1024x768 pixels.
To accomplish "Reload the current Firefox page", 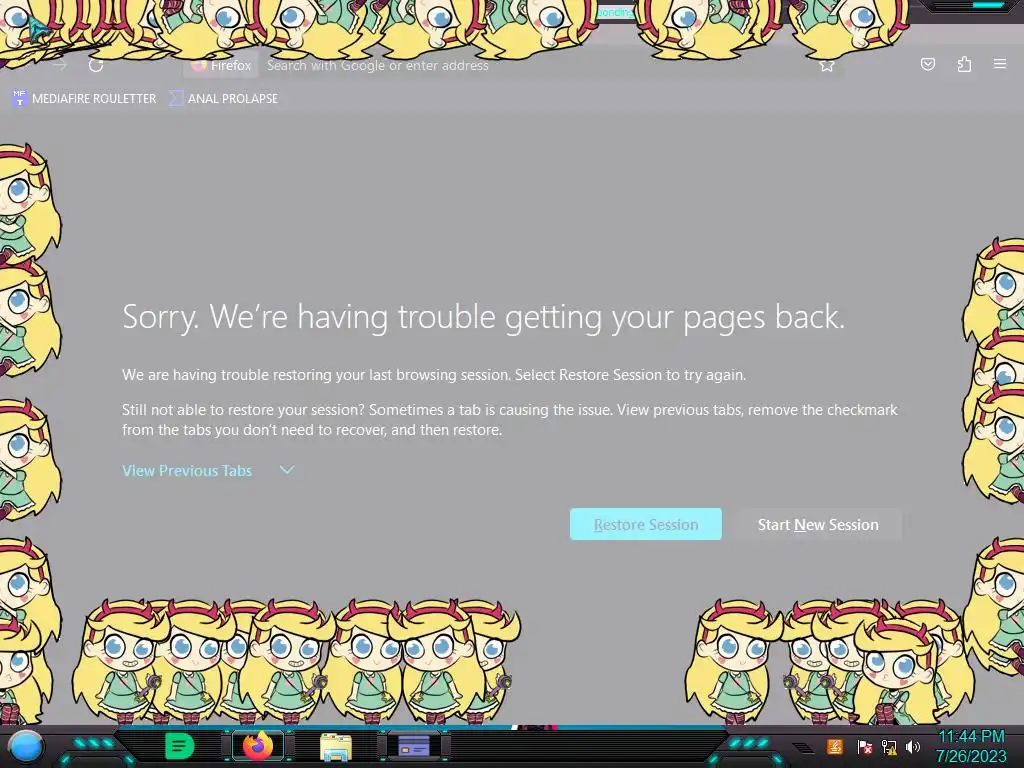I will coord(96,65).
